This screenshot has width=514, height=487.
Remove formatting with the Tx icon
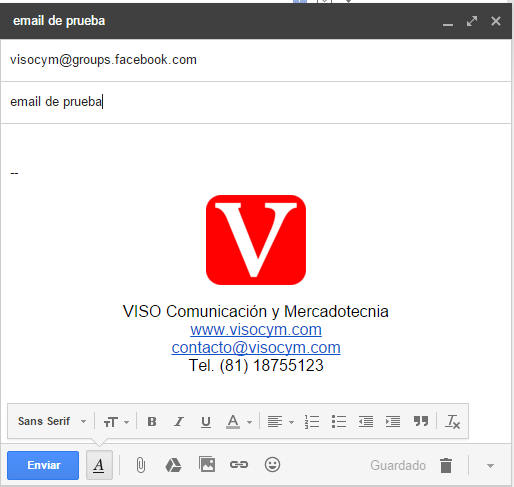pyautogui.click(x=452, y=422)
